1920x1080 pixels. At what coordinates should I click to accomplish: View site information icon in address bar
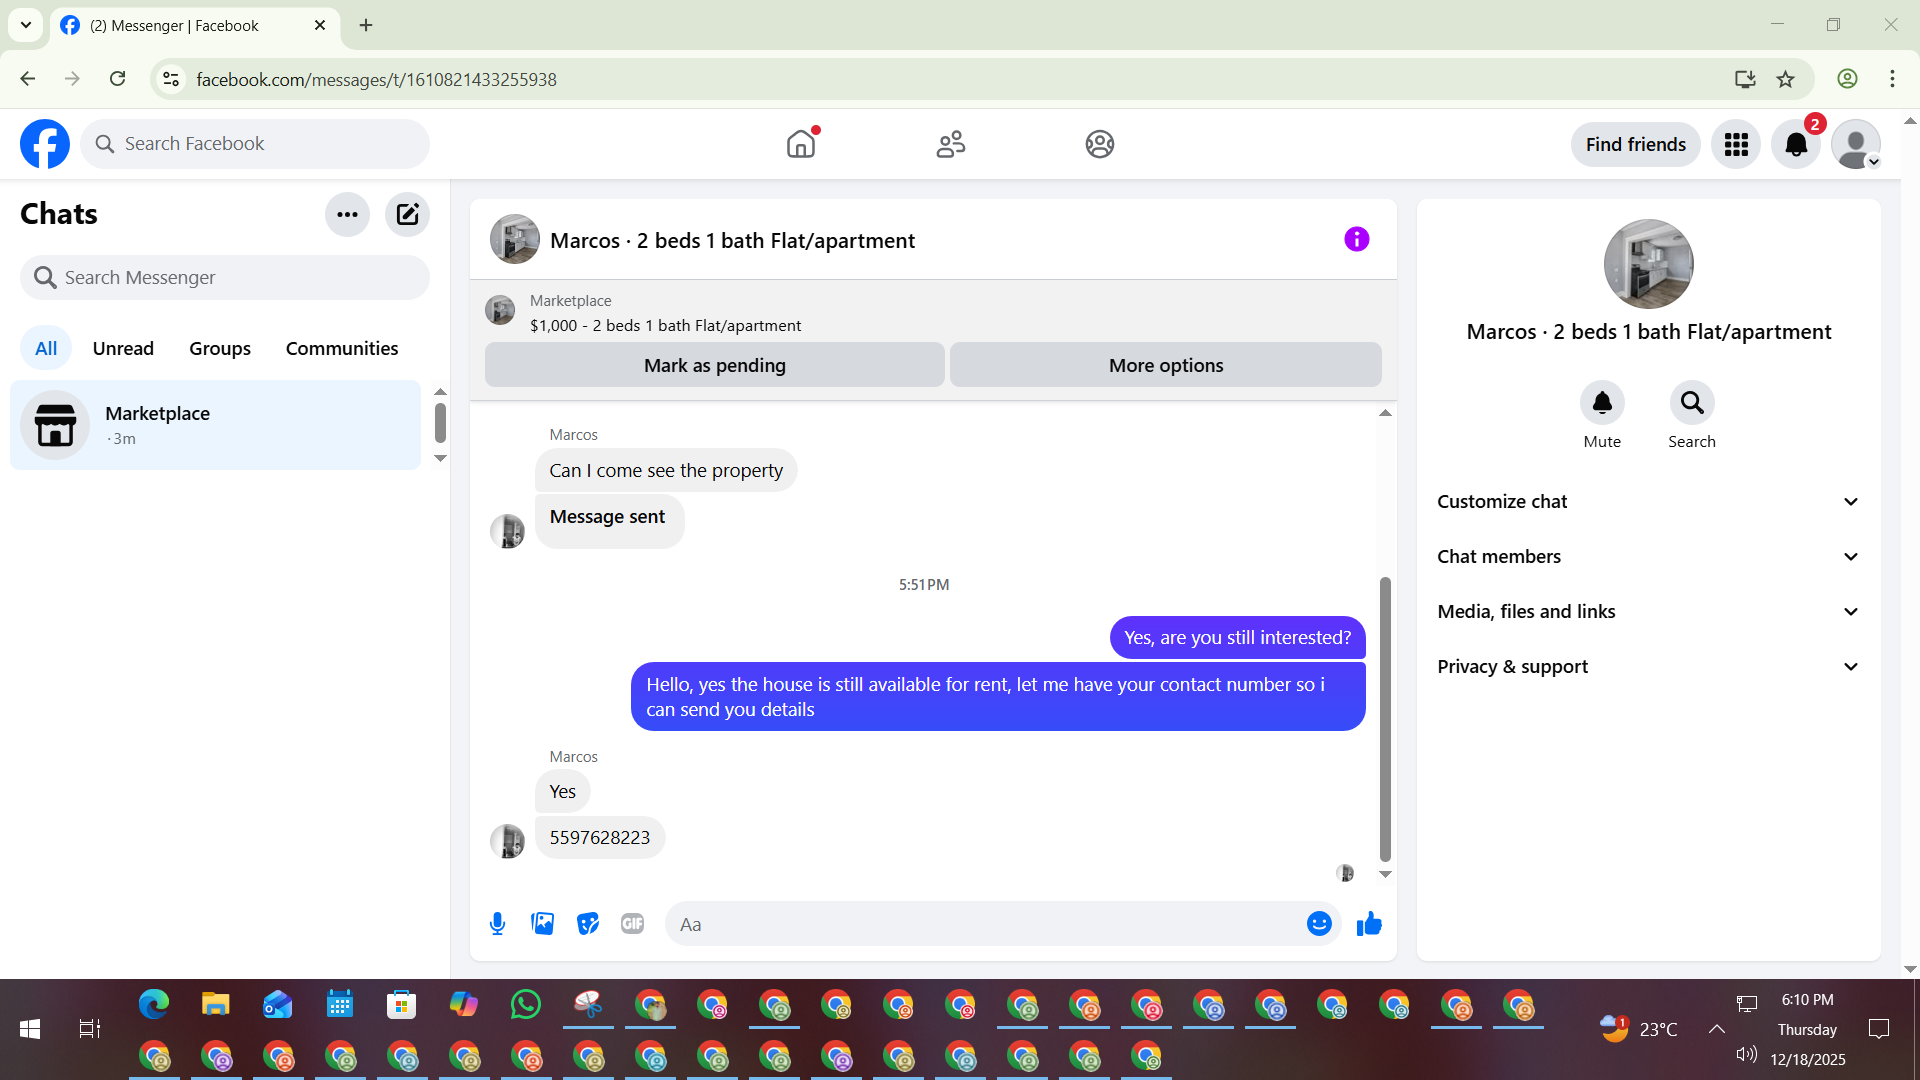[x=171, y=79]
